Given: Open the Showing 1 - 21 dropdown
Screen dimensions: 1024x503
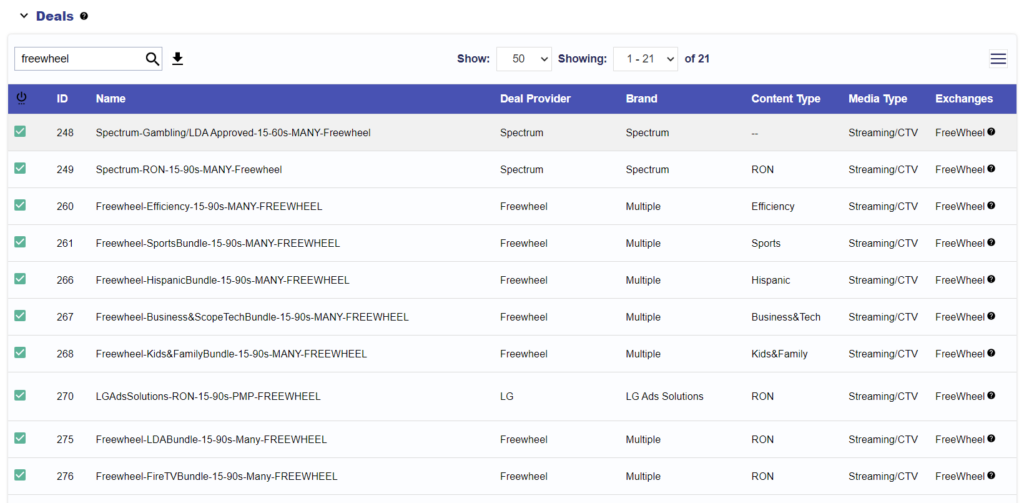Looking at the screenshot, I should [x=645, y=59].
